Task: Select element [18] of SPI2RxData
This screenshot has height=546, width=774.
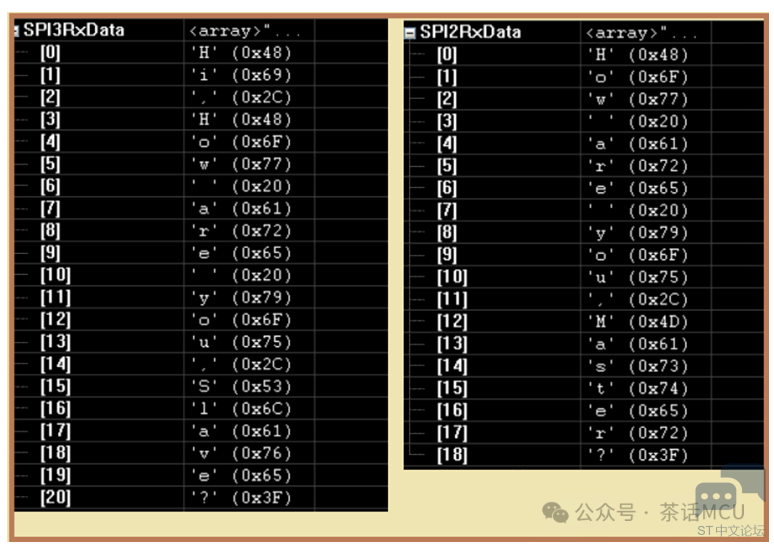Action: 452,455
